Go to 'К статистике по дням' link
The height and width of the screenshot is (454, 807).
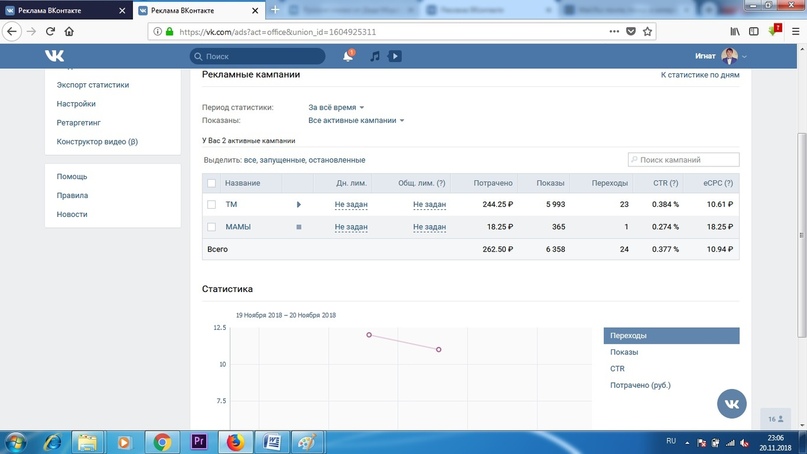[700, 75]
